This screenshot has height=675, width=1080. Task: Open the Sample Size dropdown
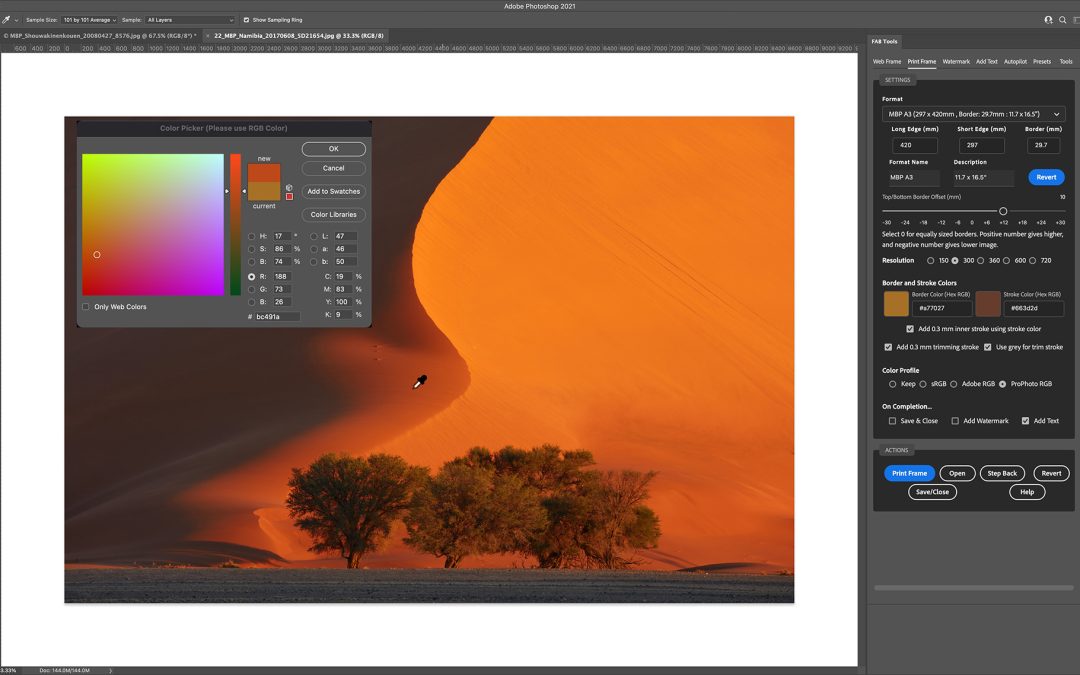(89, 19)
